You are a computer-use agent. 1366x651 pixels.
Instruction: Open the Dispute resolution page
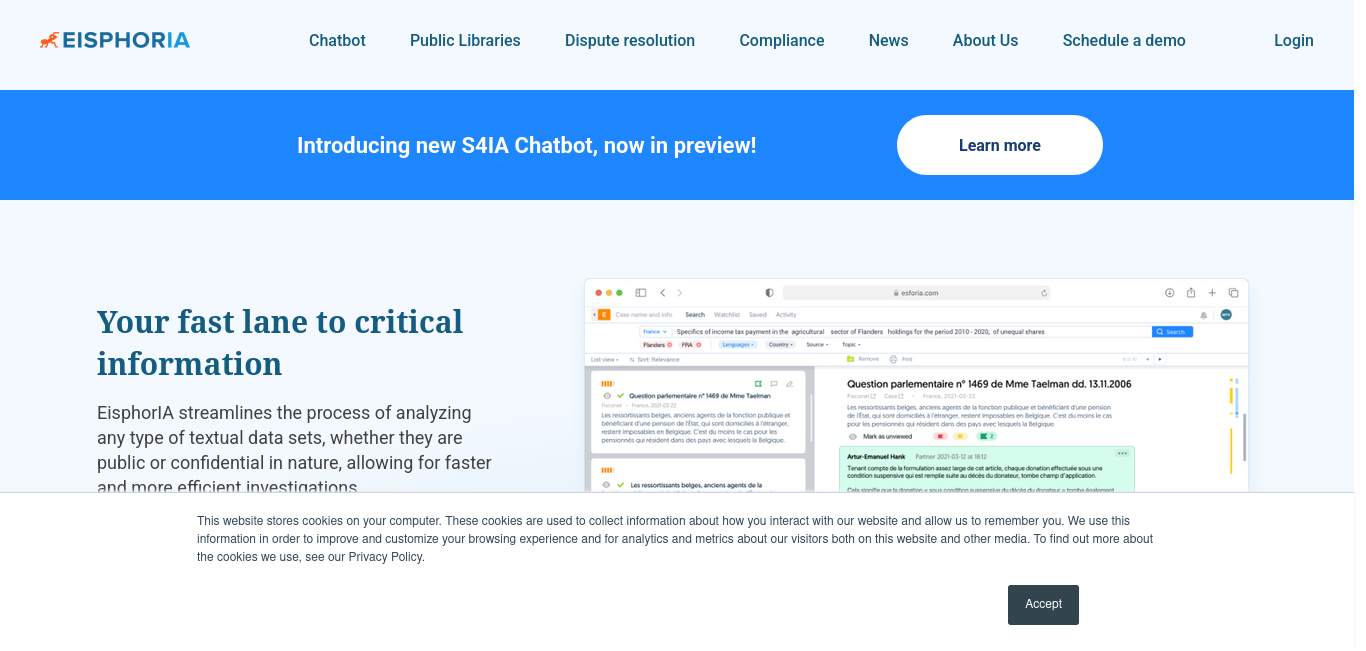click(x=630, y=41)
